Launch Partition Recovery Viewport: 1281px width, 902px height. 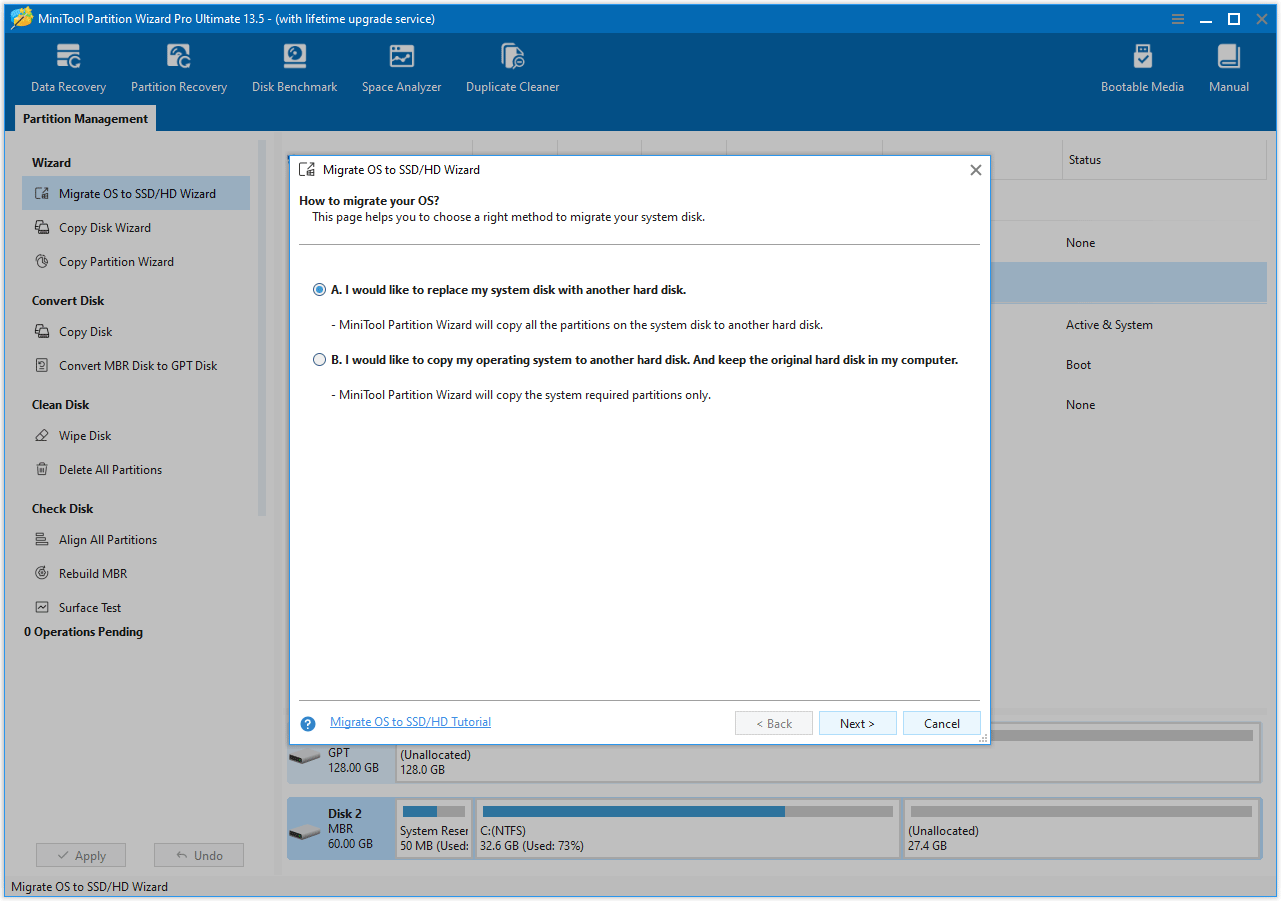[179, 66]
